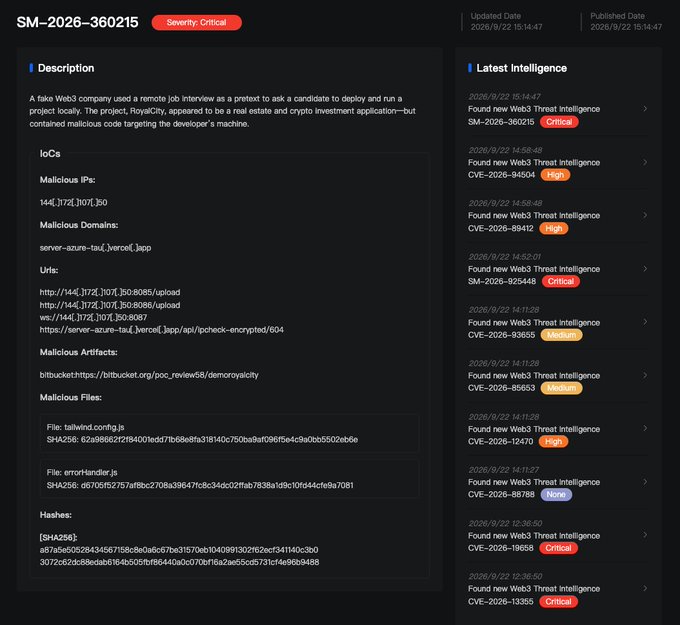Select the ipcheck-encrypted/604 URL
The height and width of the screenshot is (625, 680).
coord(161,330)
